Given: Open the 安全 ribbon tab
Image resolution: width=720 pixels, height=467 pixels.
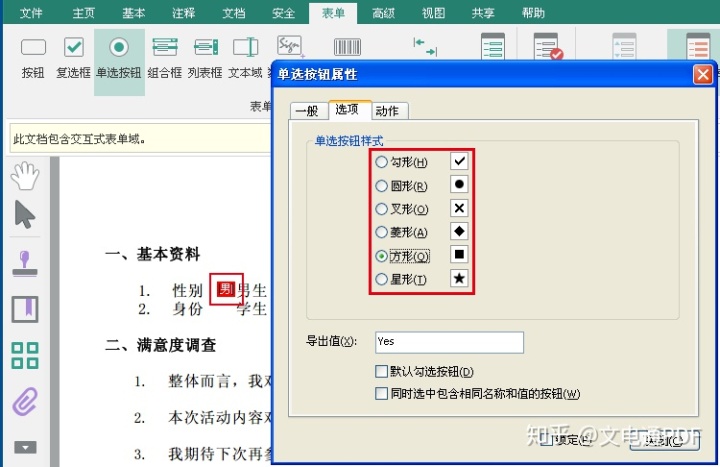Looking at the screenshot, I should [x=283, y=13].
